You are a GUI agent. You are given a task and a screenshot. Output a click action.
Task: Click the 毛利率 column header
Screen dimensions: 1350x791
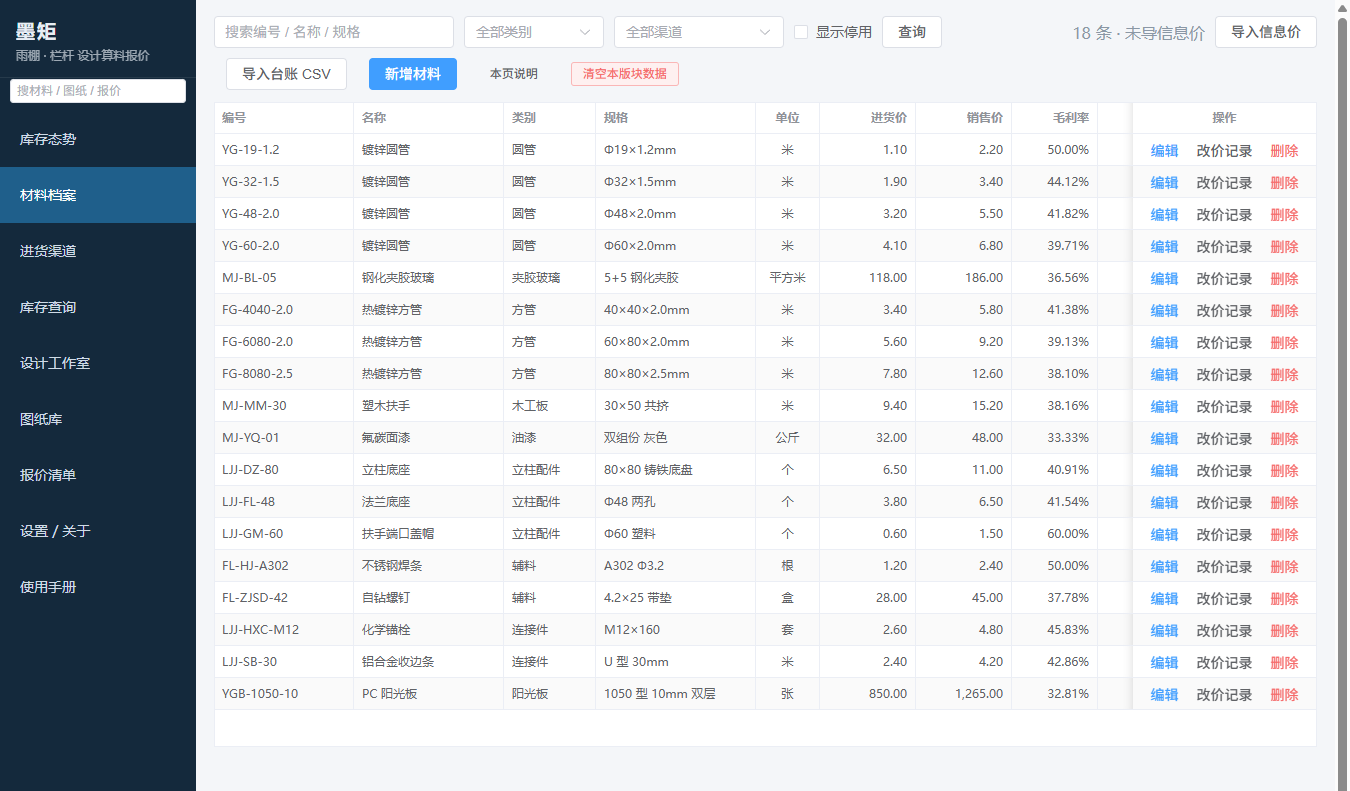[x=1055, y=118]
